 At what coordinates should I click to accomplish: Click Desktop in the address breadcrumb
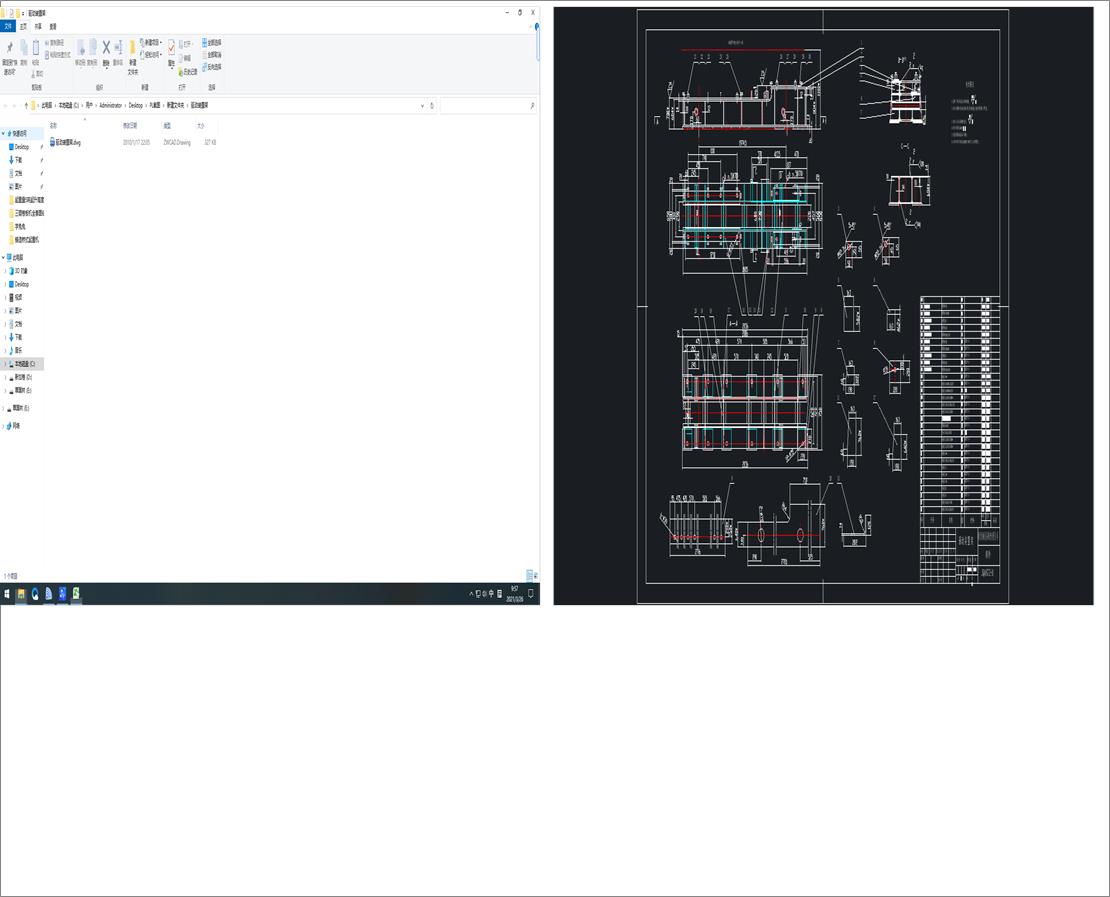click(135, 105)
